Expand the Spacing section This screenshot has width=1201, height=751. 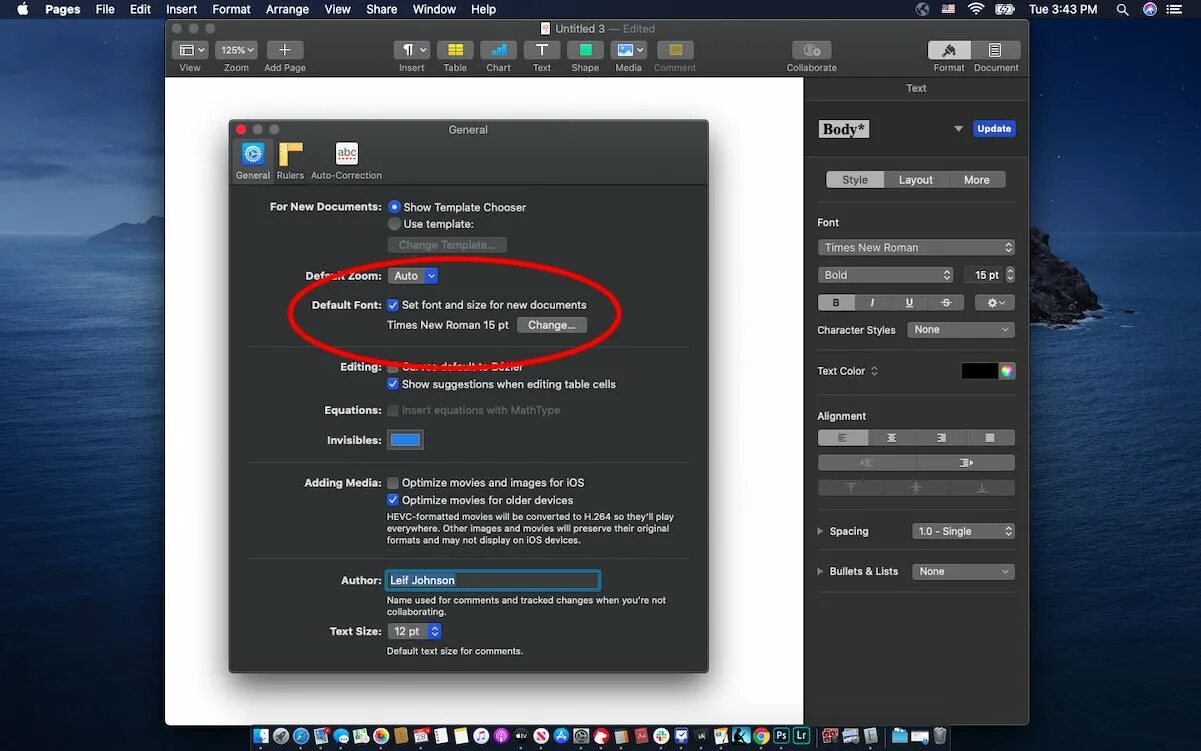point(821,531)
